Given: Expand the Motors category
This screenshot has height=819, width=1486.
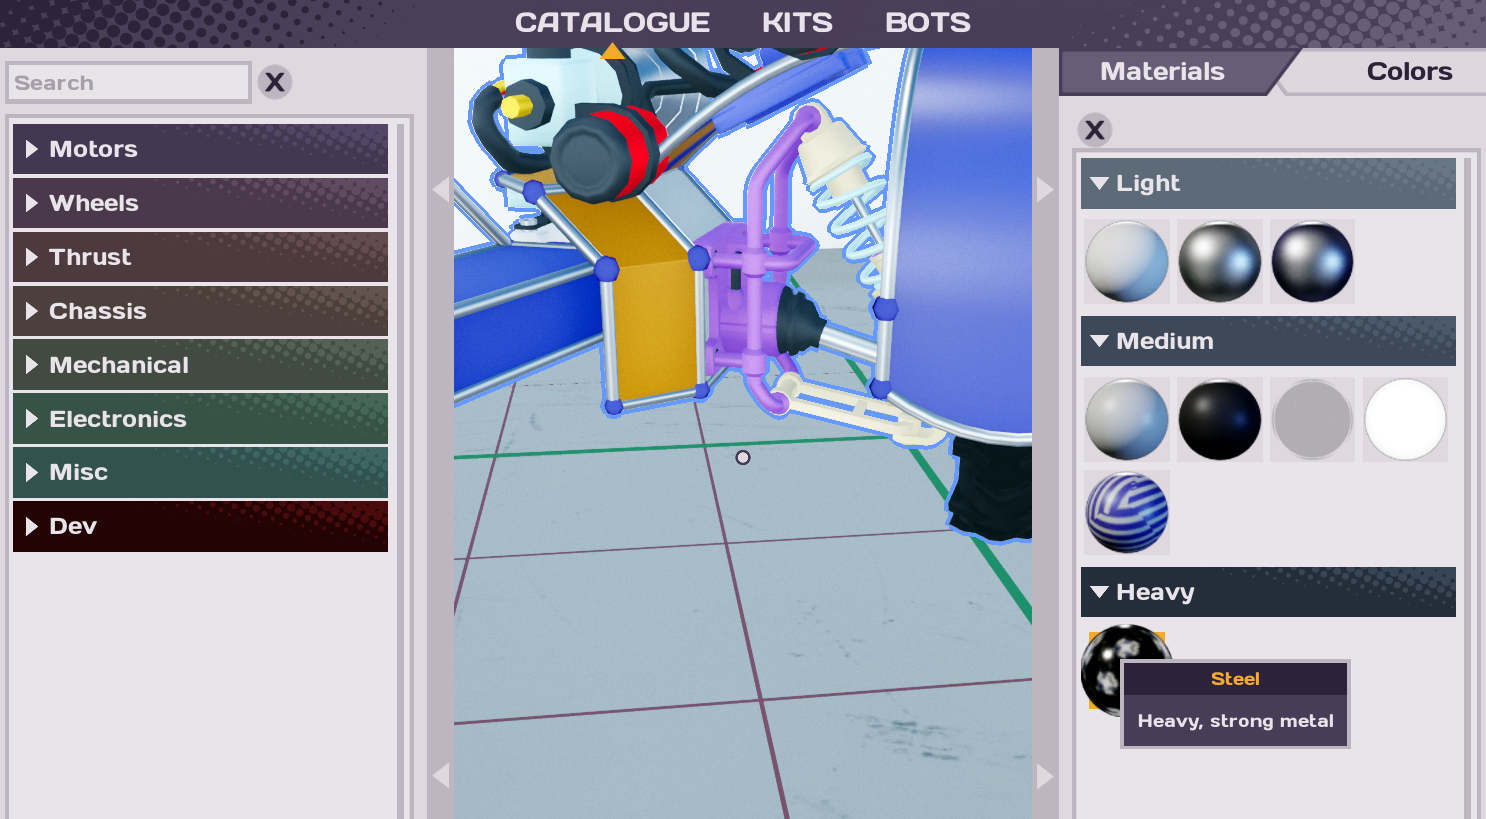Looking at the screenshot, I should click(x=200, y=149).
